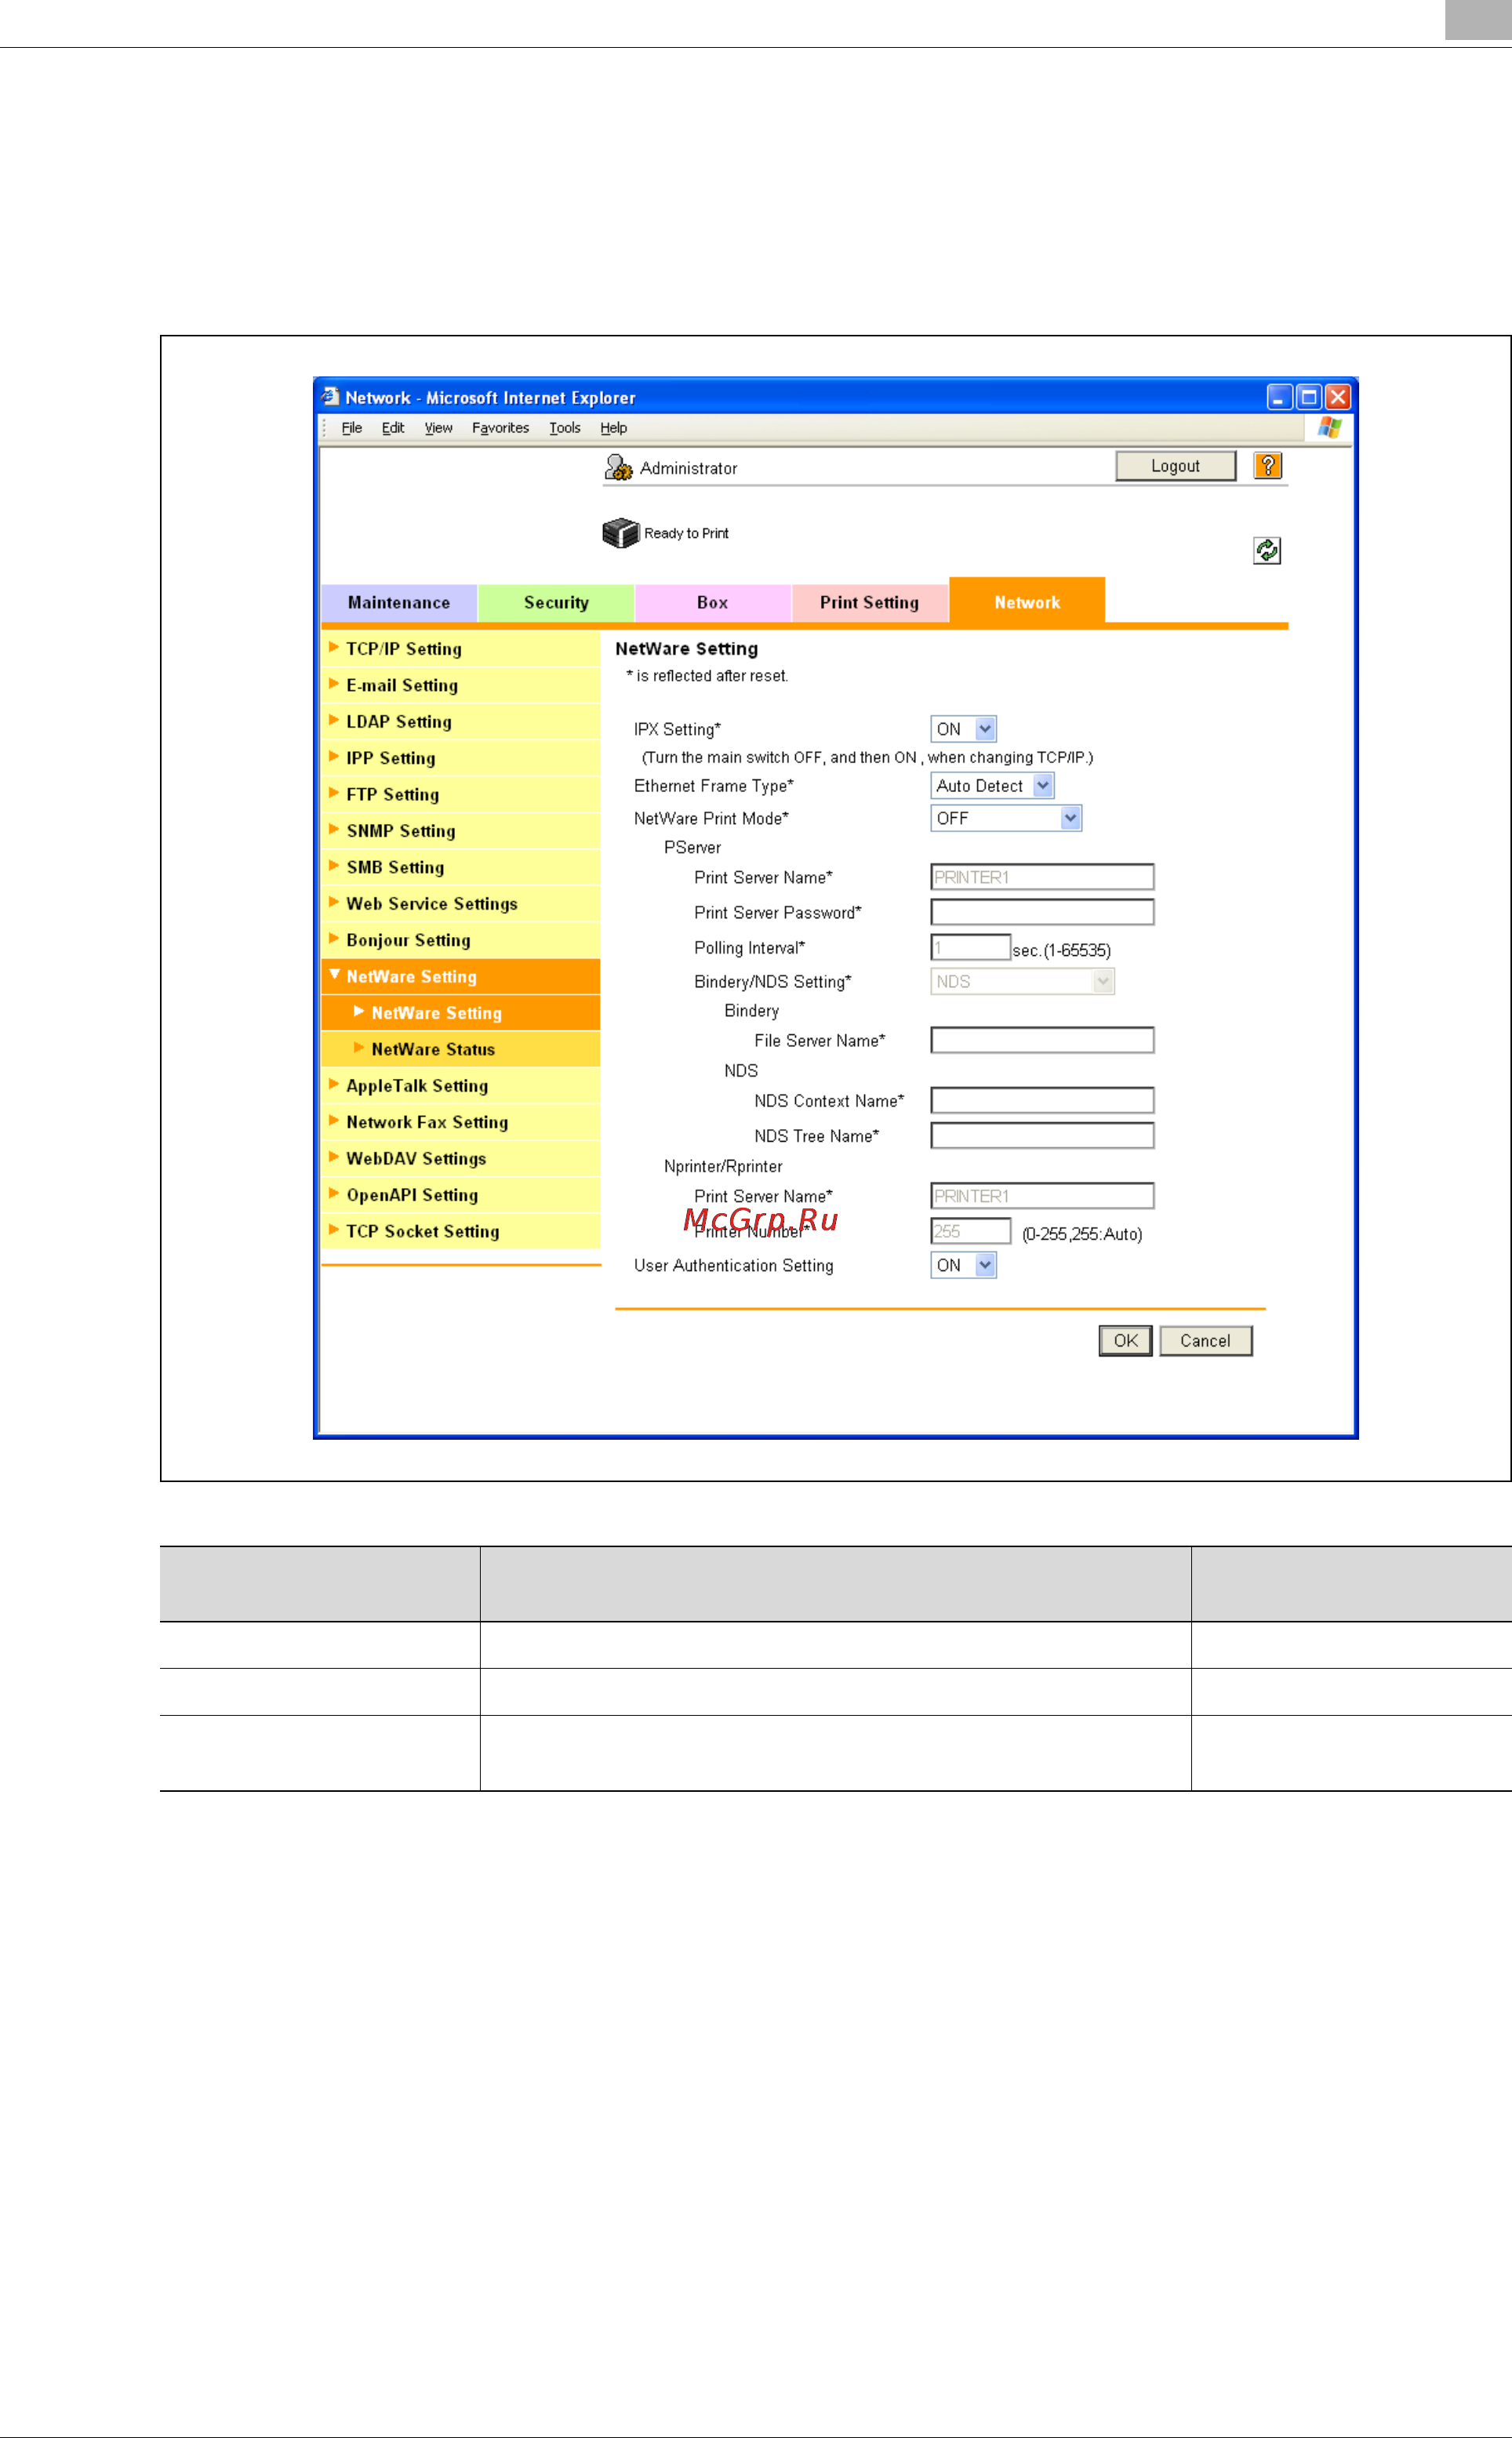Open the NetWare Print Mode dropdown

click(1006, 818)
